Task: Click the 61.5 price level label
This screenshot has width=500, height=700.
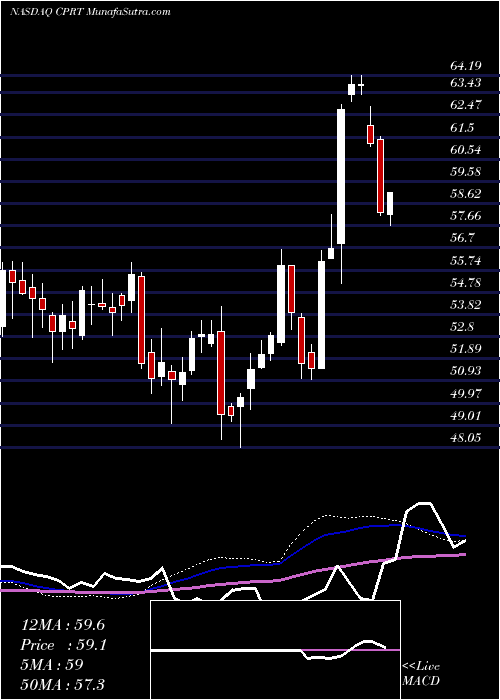Action: point(462,128)
